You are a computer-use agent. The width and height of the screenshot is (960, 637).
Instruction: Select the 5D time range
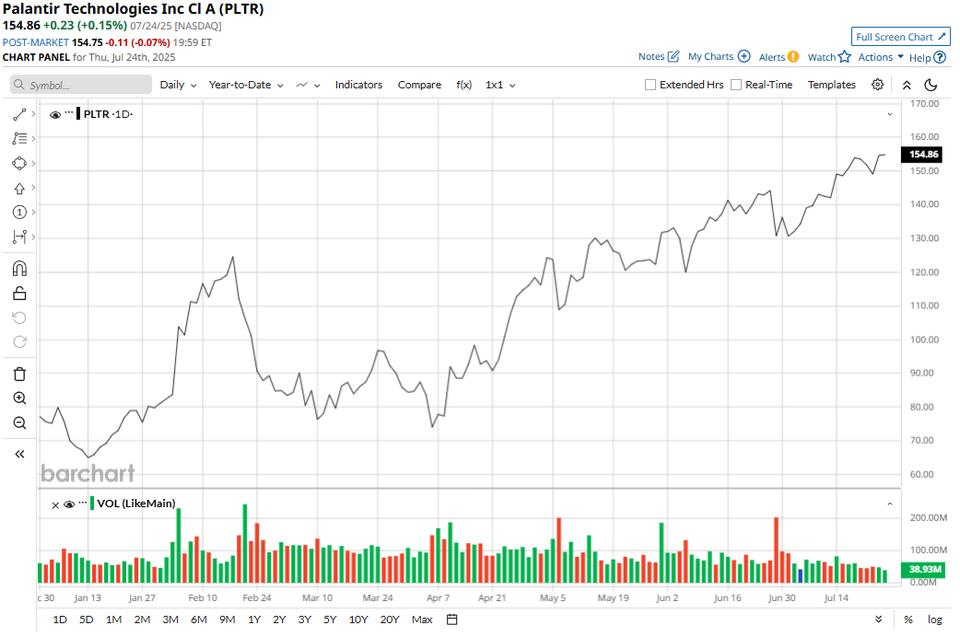click(86, 619)
